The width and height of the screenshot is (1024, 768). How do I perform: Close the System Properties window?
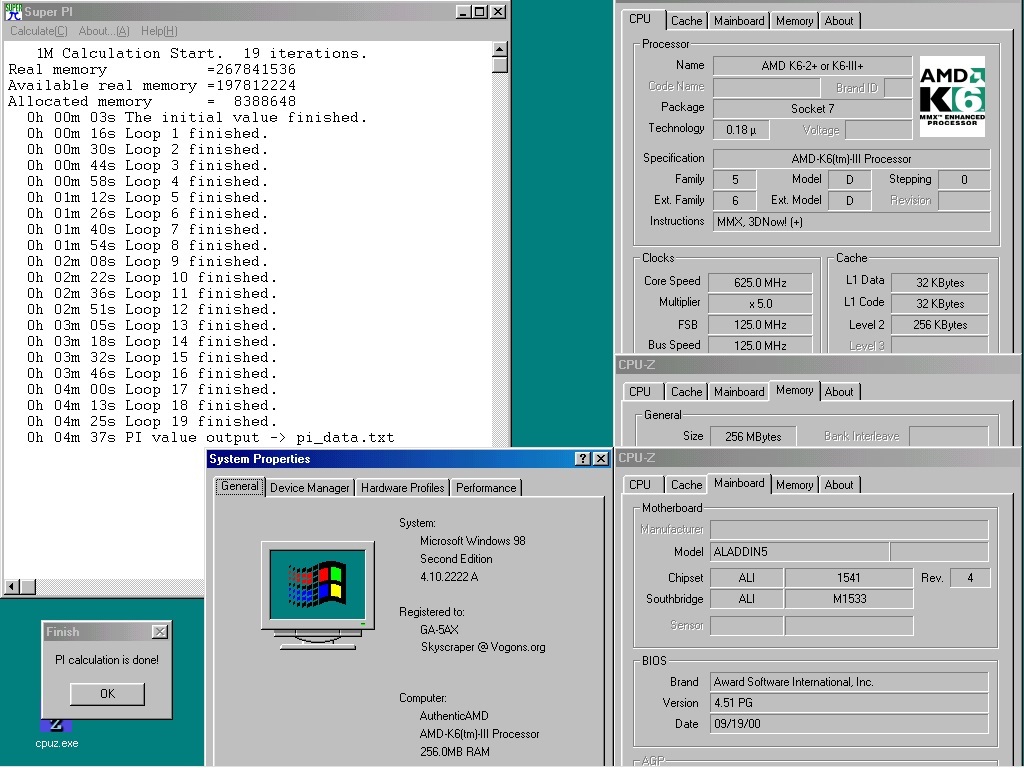(x=600, y=459)
